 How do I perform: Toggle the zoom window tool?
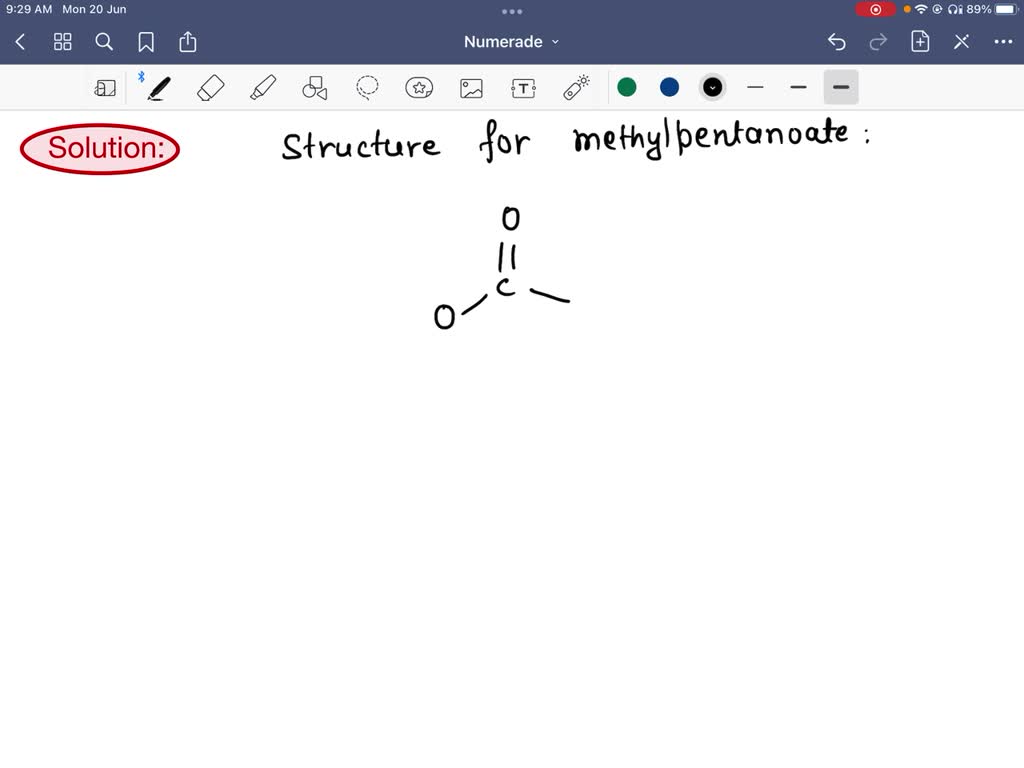(105, 88)
